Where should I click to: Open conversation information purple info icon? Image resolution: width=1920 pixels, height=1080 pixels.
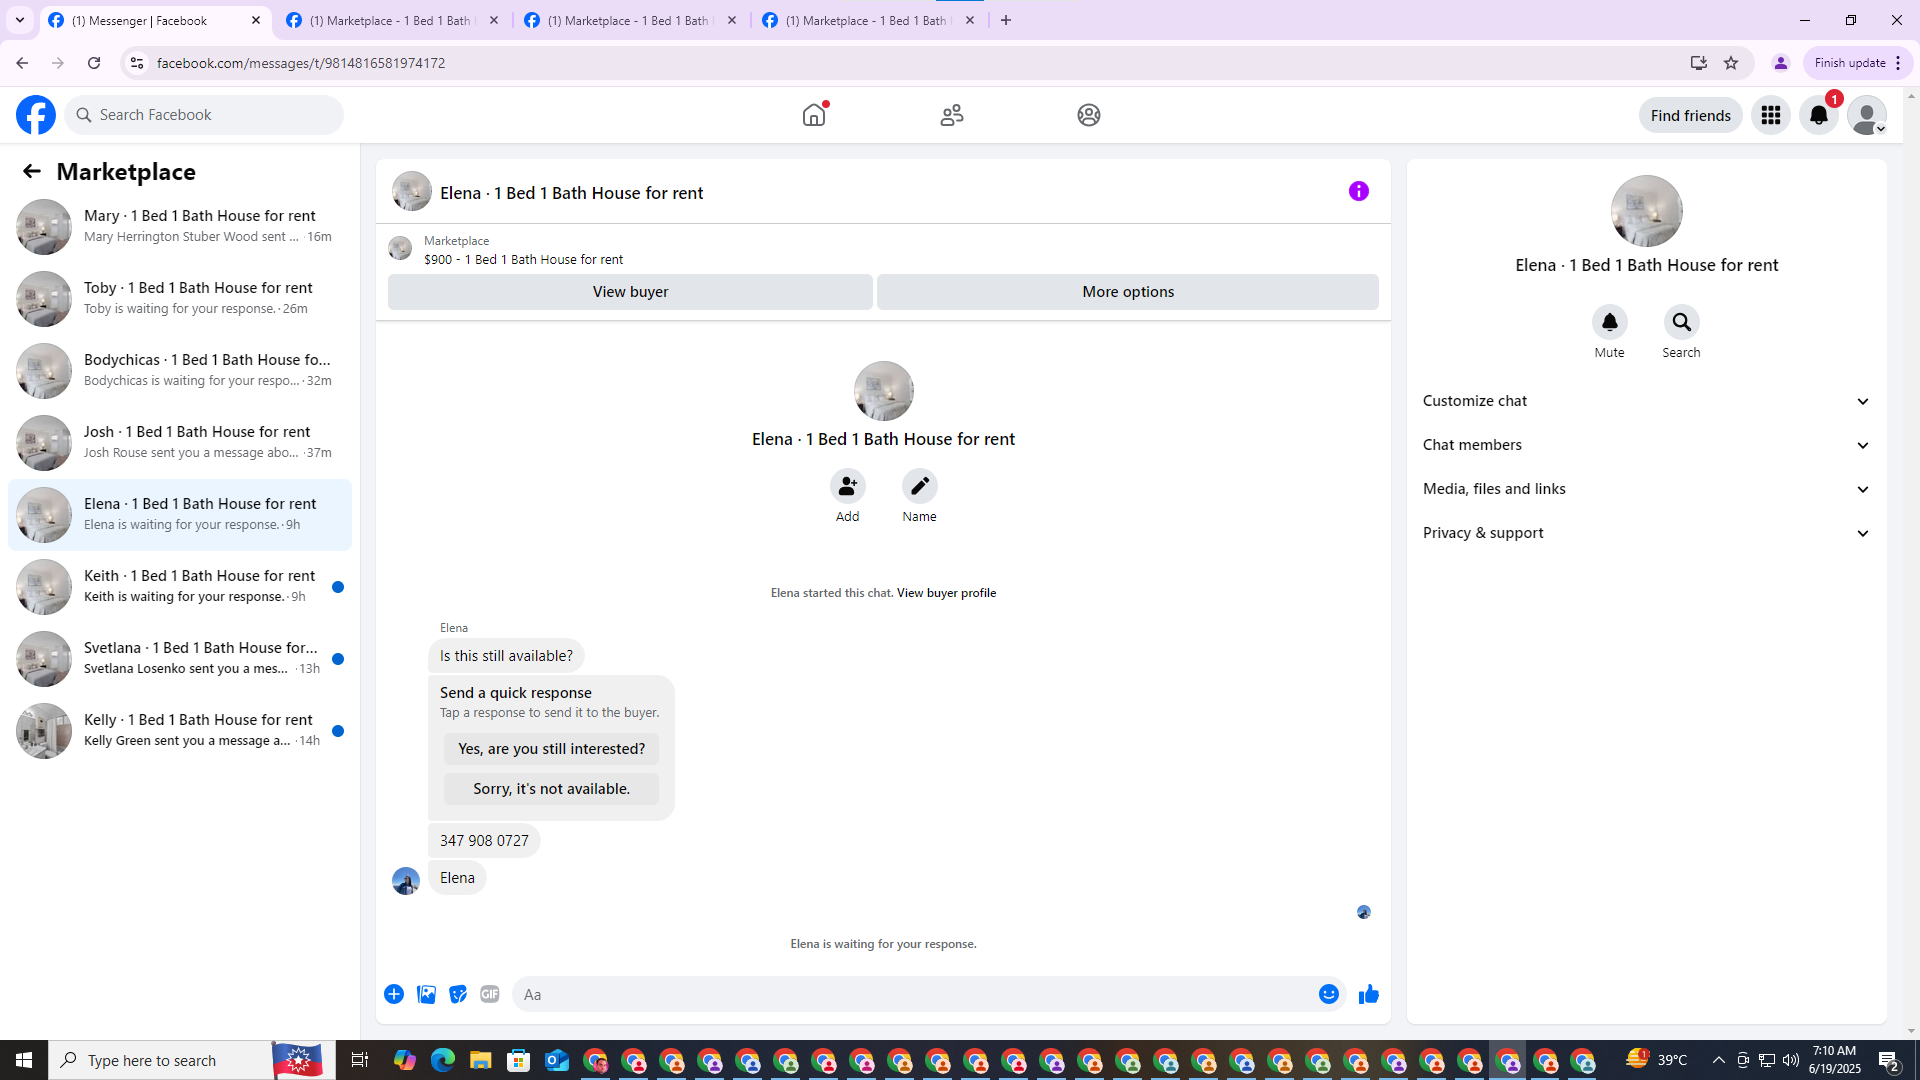1358,191
